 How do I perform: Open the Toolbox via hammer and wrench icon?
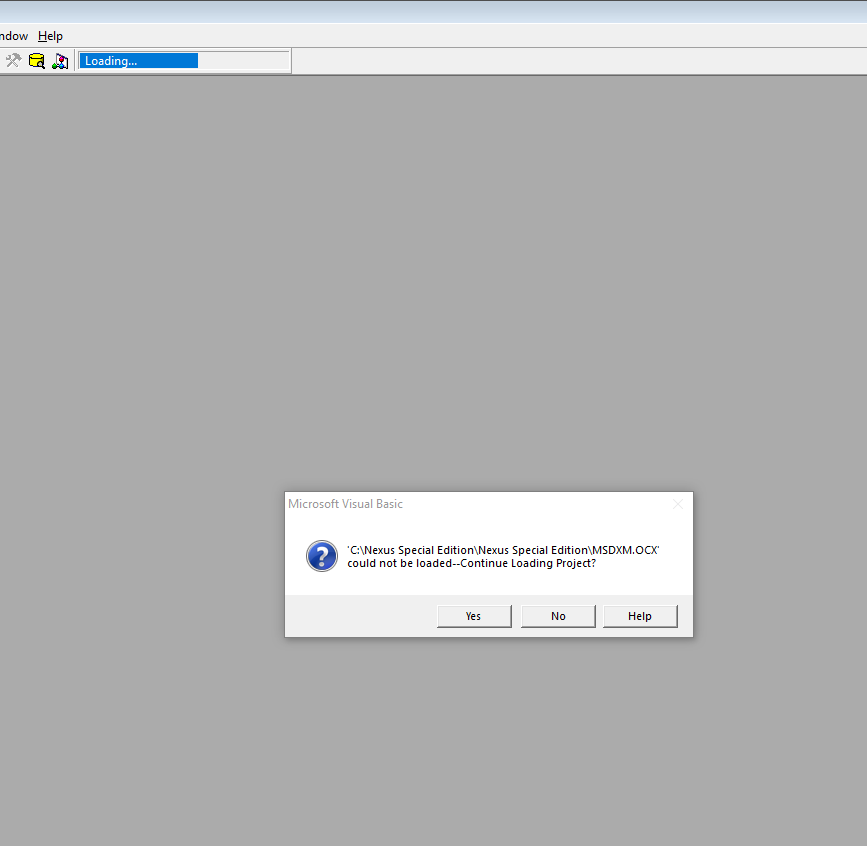pos(13,61)
